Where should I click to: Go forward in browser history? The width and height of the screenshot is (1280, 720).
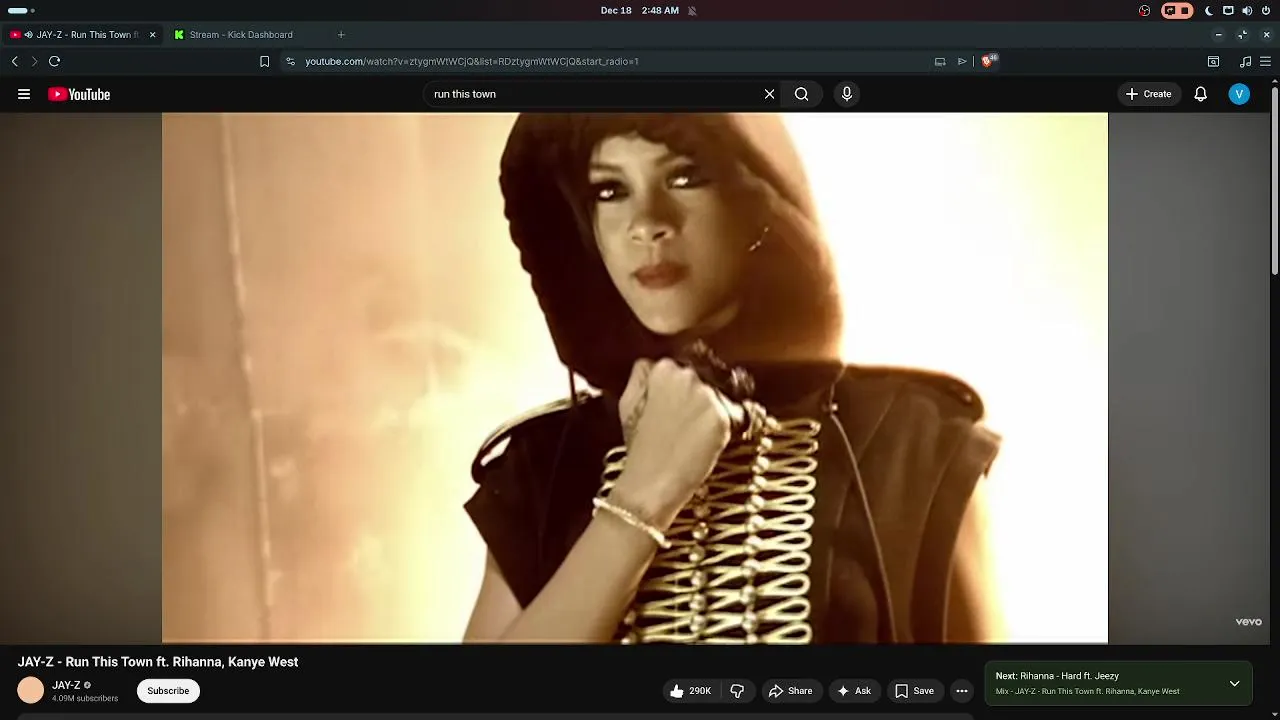click(x=34, y=61)
